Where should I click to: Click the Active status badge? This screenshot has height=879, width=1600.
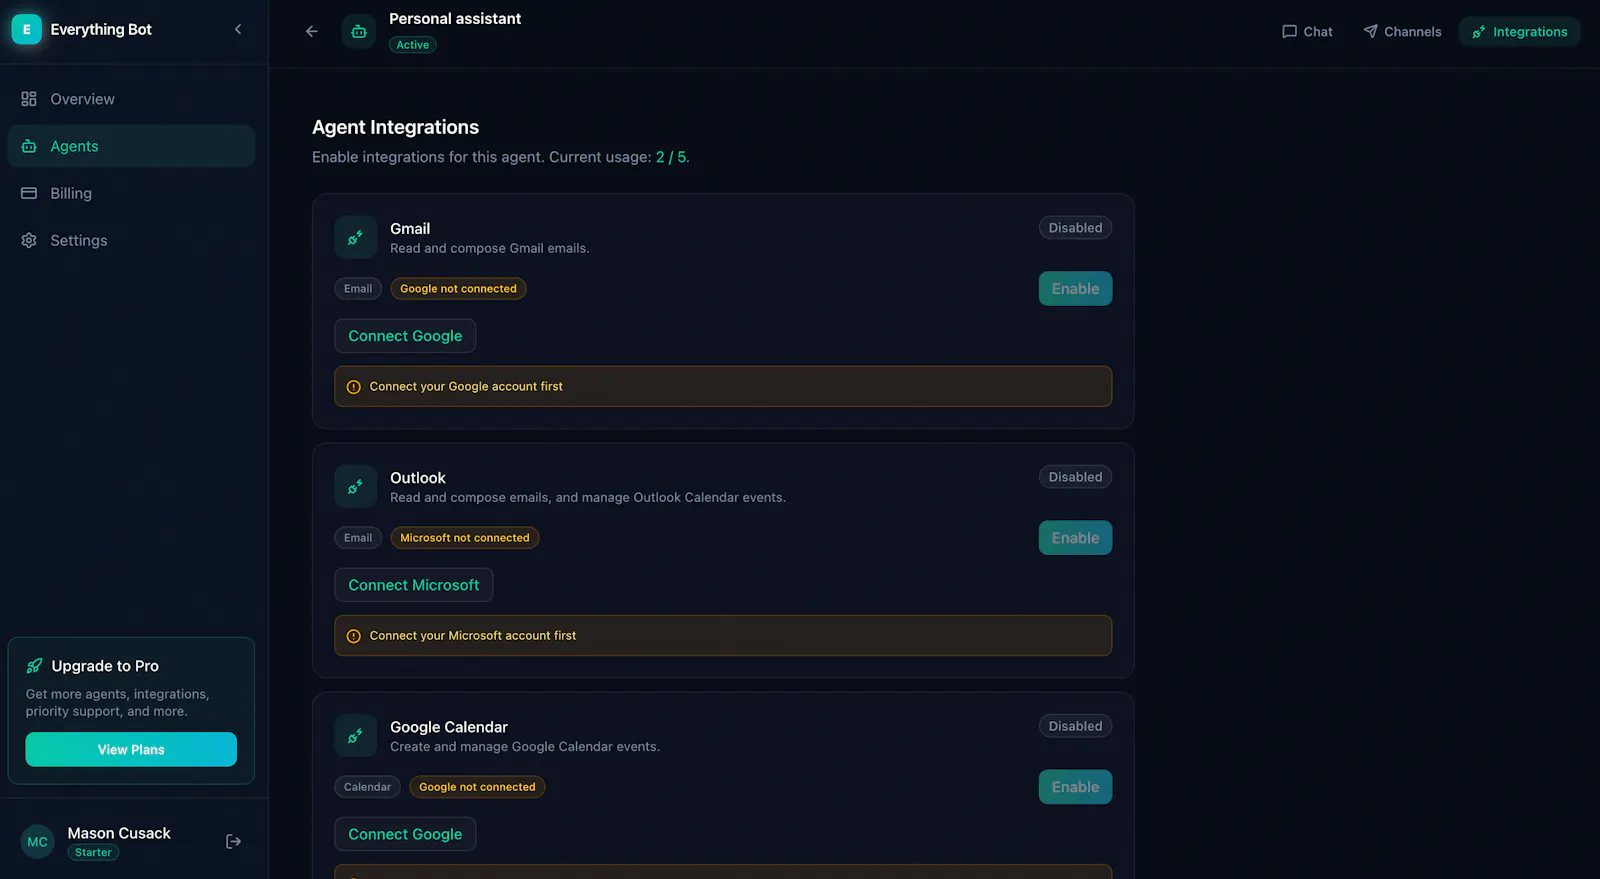412,45
